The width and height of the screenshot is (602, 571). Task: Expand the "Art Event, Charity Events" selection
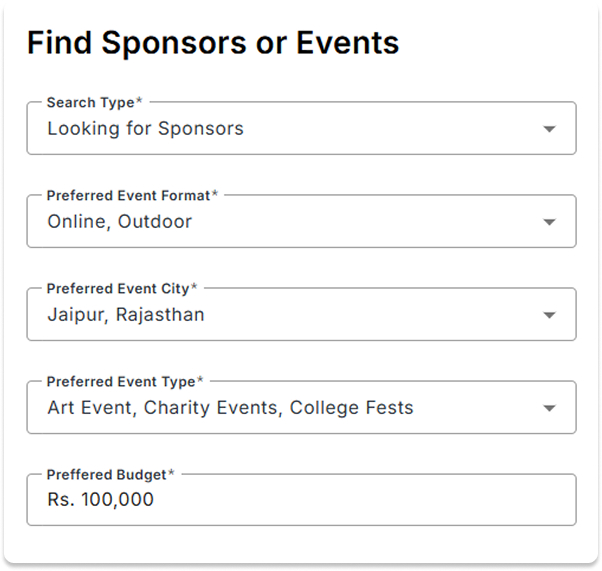pyautogui.click(x=230, y=408)
